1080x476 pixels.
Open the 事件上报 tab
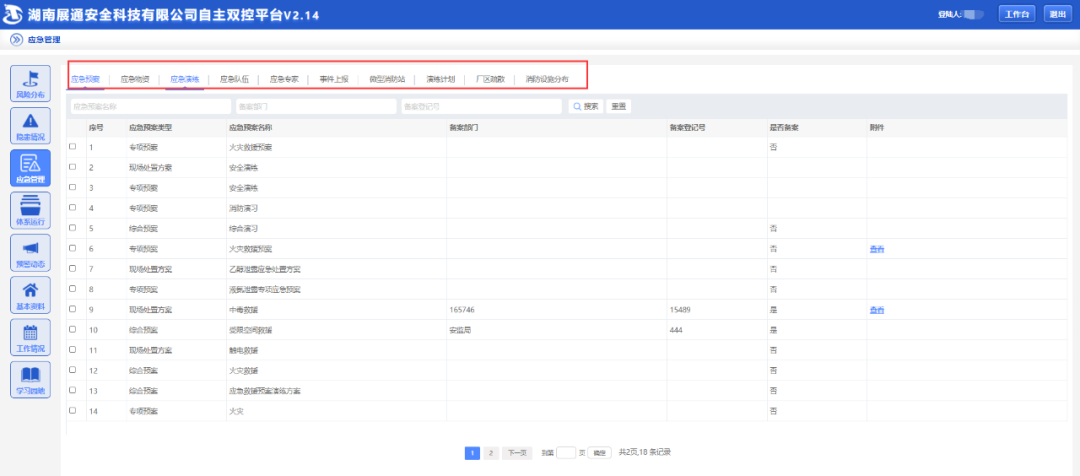[x=334, y=79]
